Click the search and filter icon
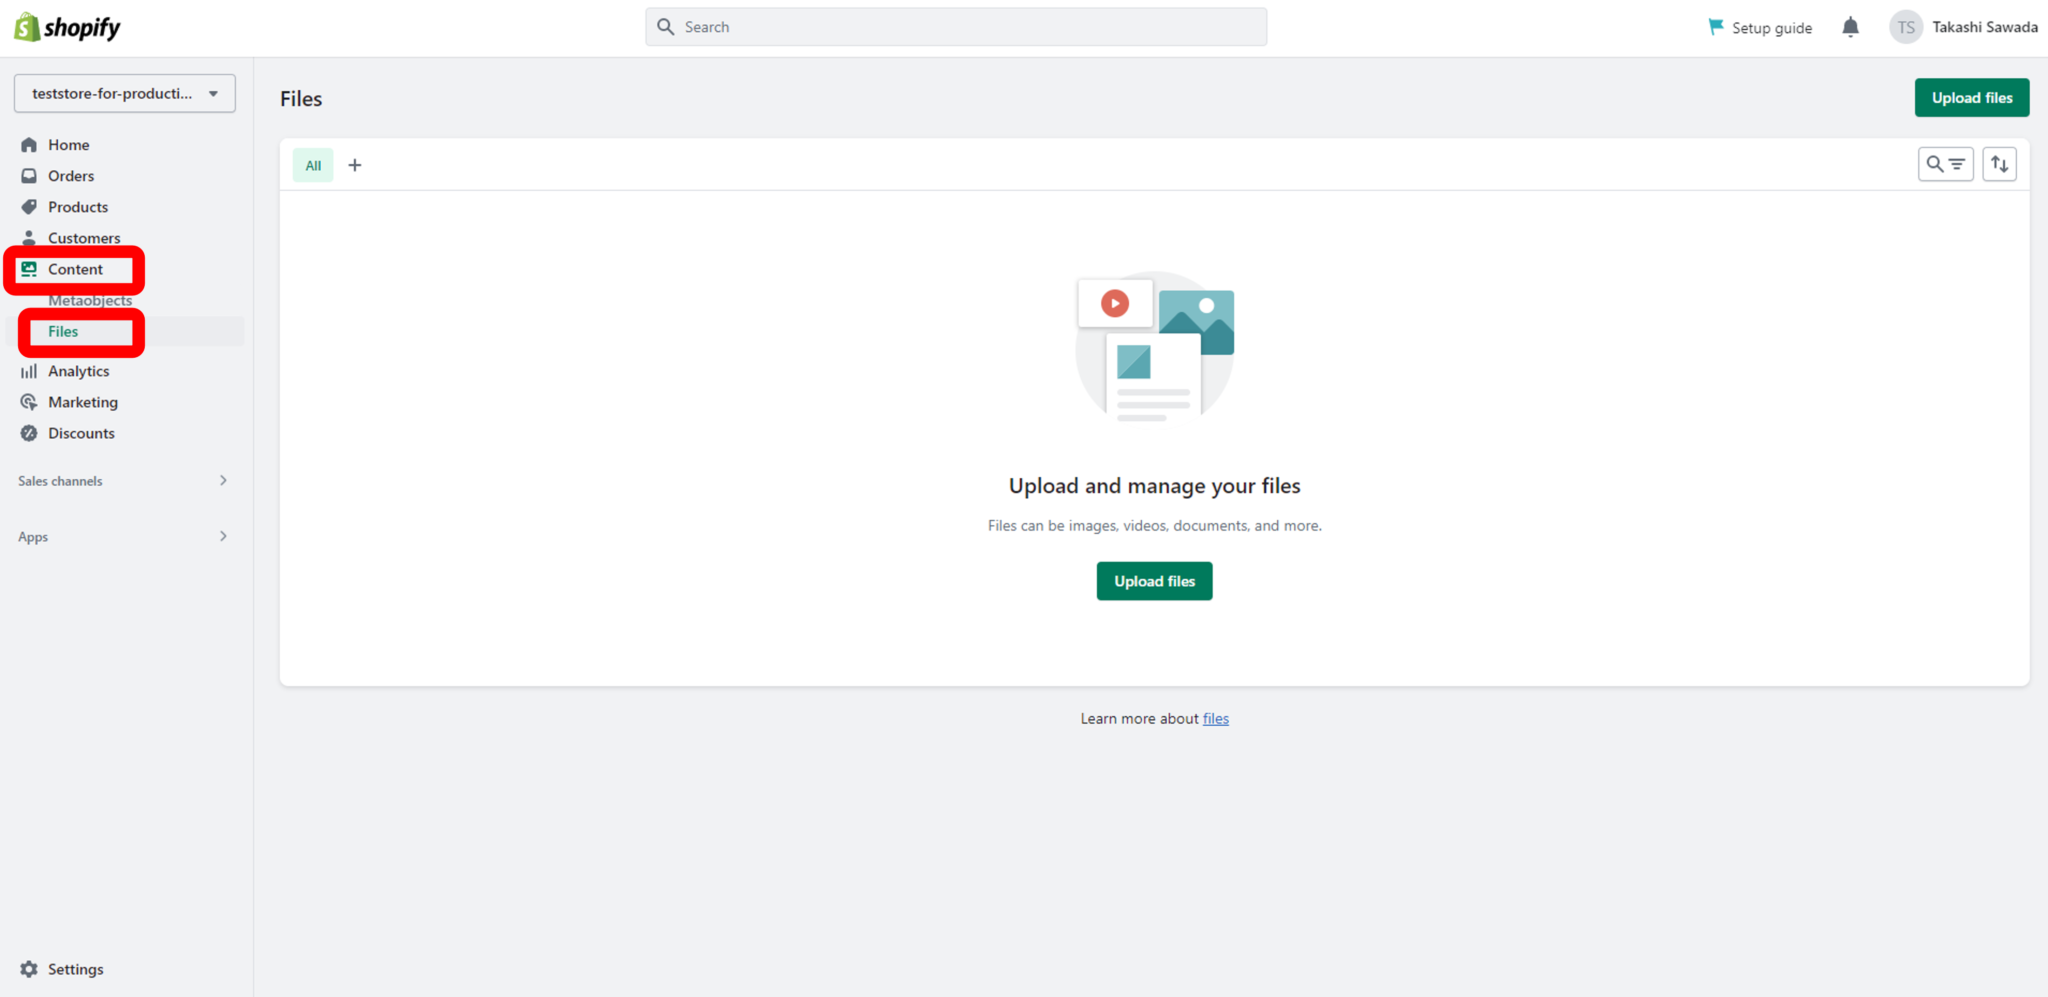The image size is (2048, 997). coord(1946,163)
